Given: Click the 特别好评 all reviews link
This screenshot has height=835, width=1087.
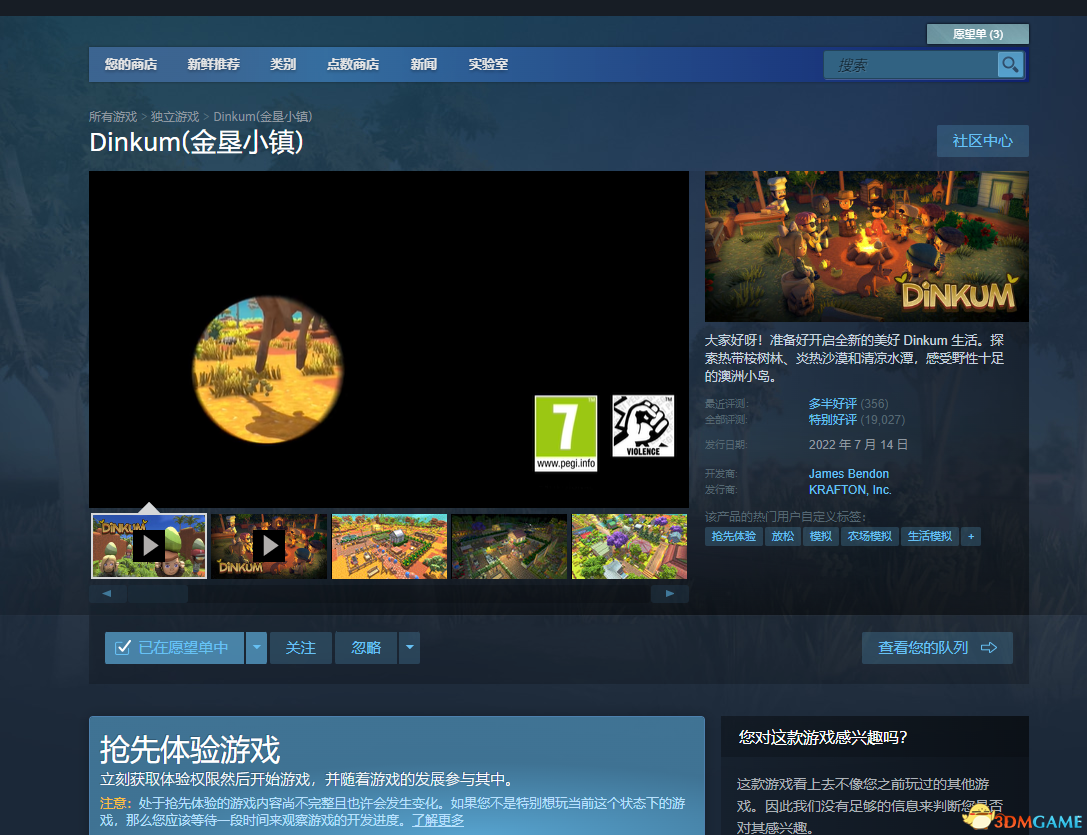Looking at the screenshot, I should coord(833,420).
